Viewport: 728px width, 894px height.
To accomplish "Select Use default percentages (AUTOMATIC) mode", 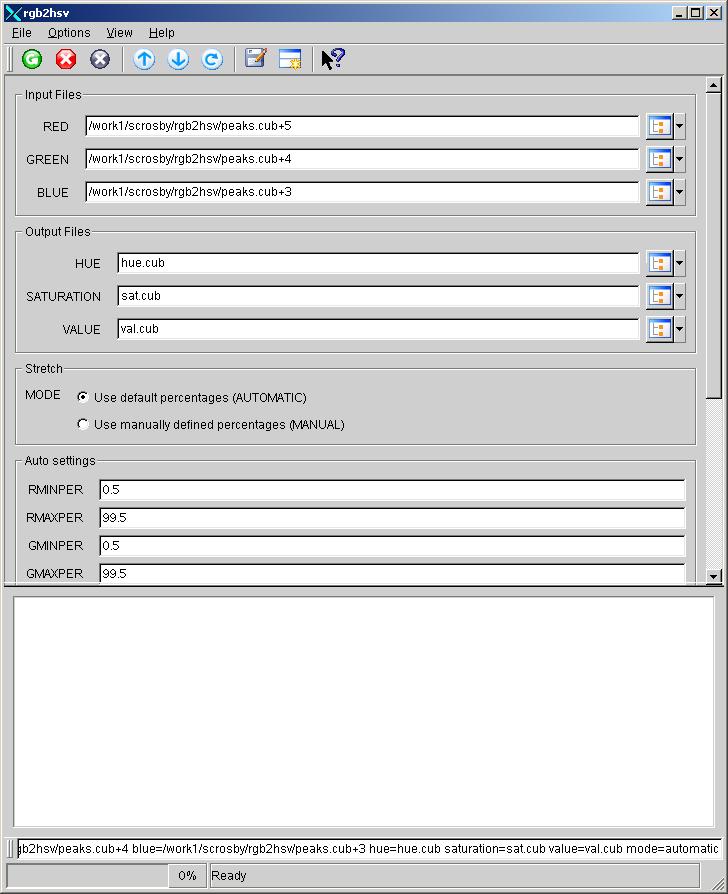I will (x=83, y=397).
